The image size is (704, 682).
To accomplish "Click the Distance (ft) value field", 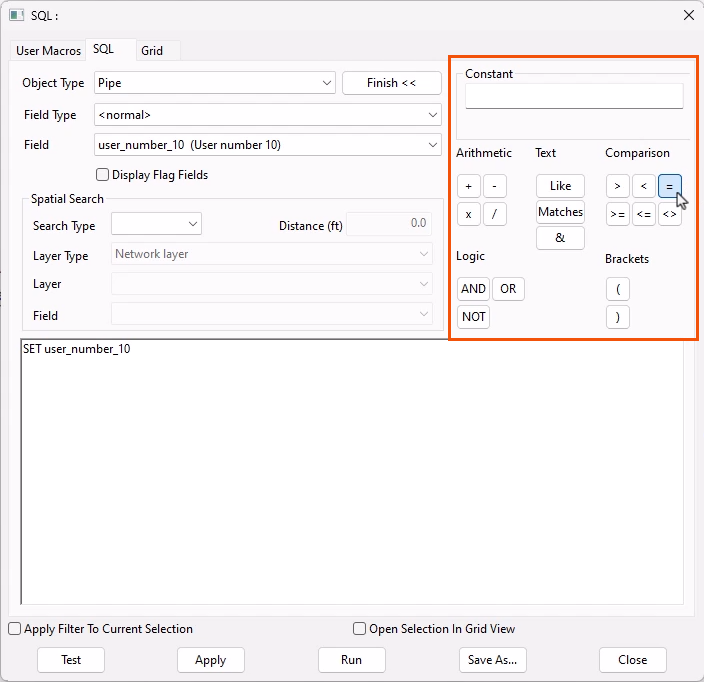I will pos(389,224).
